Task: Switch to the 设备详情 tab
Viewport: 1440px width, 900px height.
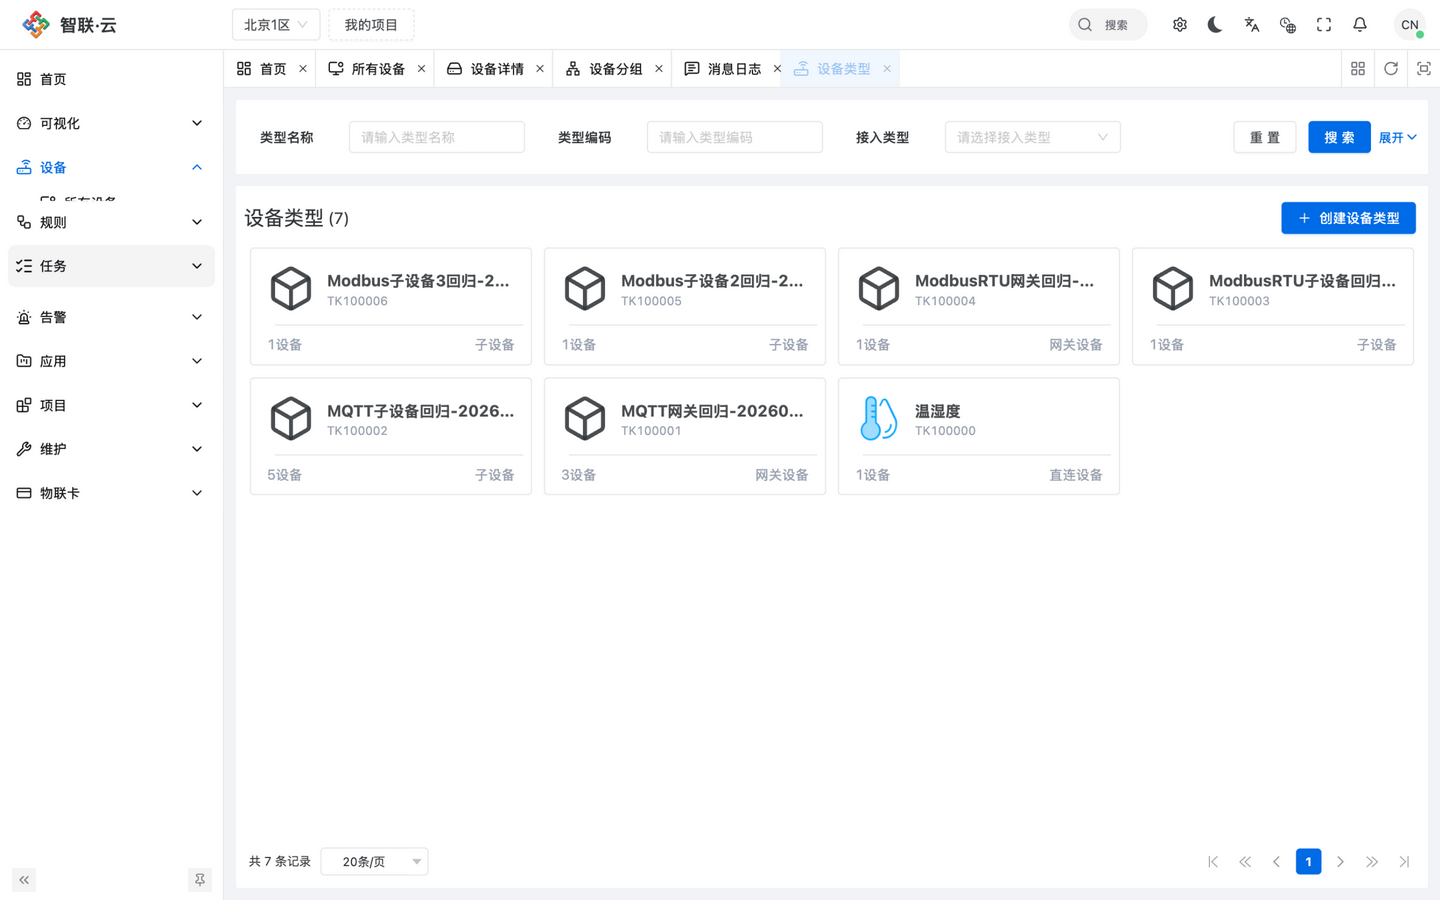Action: 496,69
